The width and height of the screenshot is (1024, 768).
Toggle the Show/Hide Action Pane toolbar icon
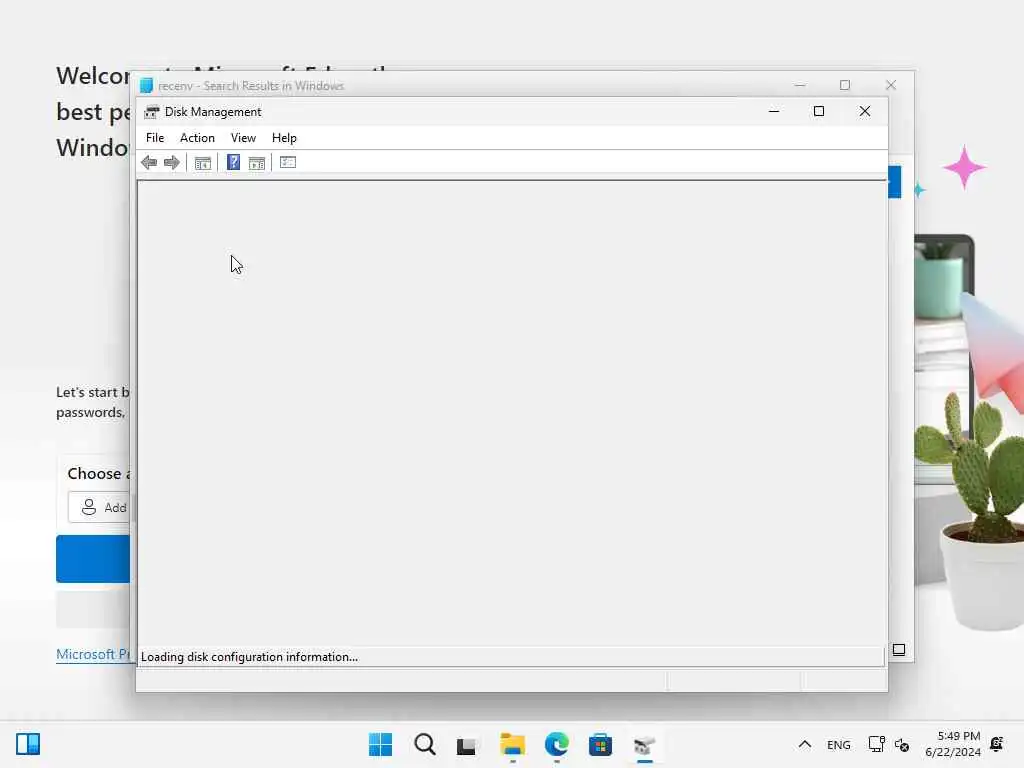(x=257, y=163)
